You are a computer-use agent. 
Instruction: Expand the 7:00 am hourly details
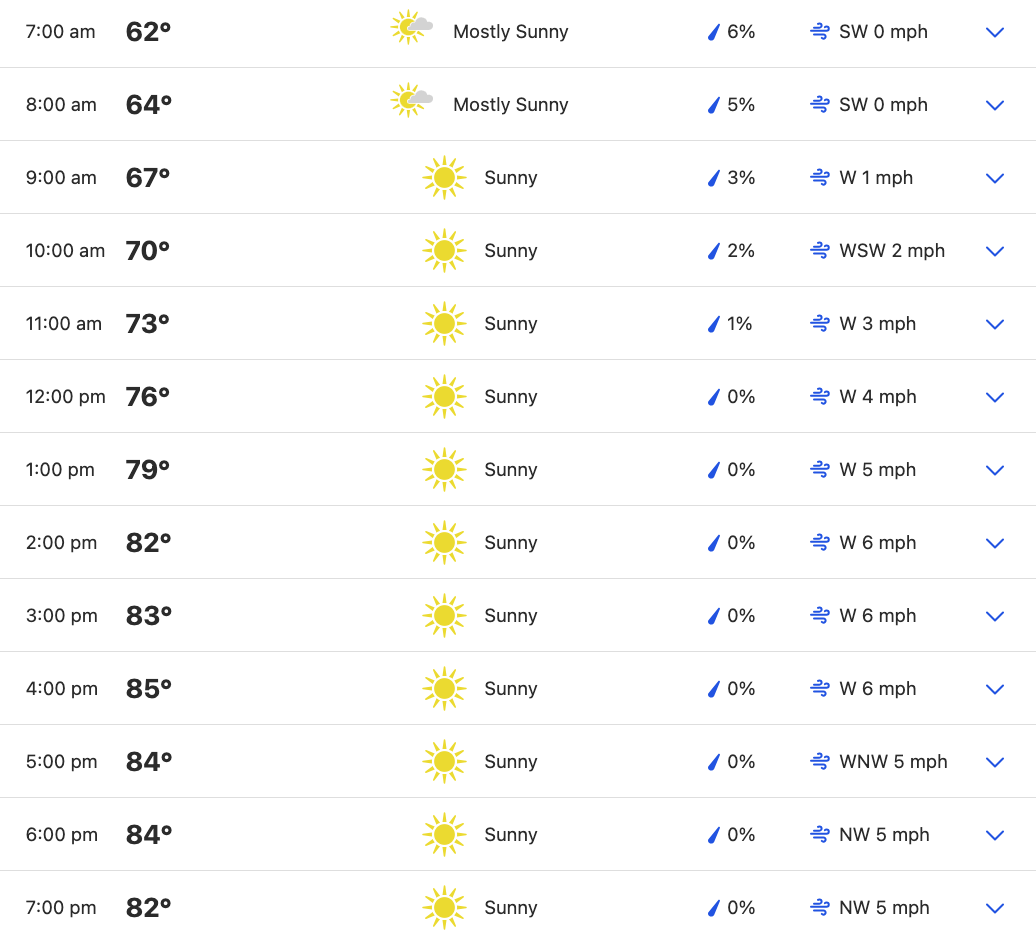pos(994,32)
